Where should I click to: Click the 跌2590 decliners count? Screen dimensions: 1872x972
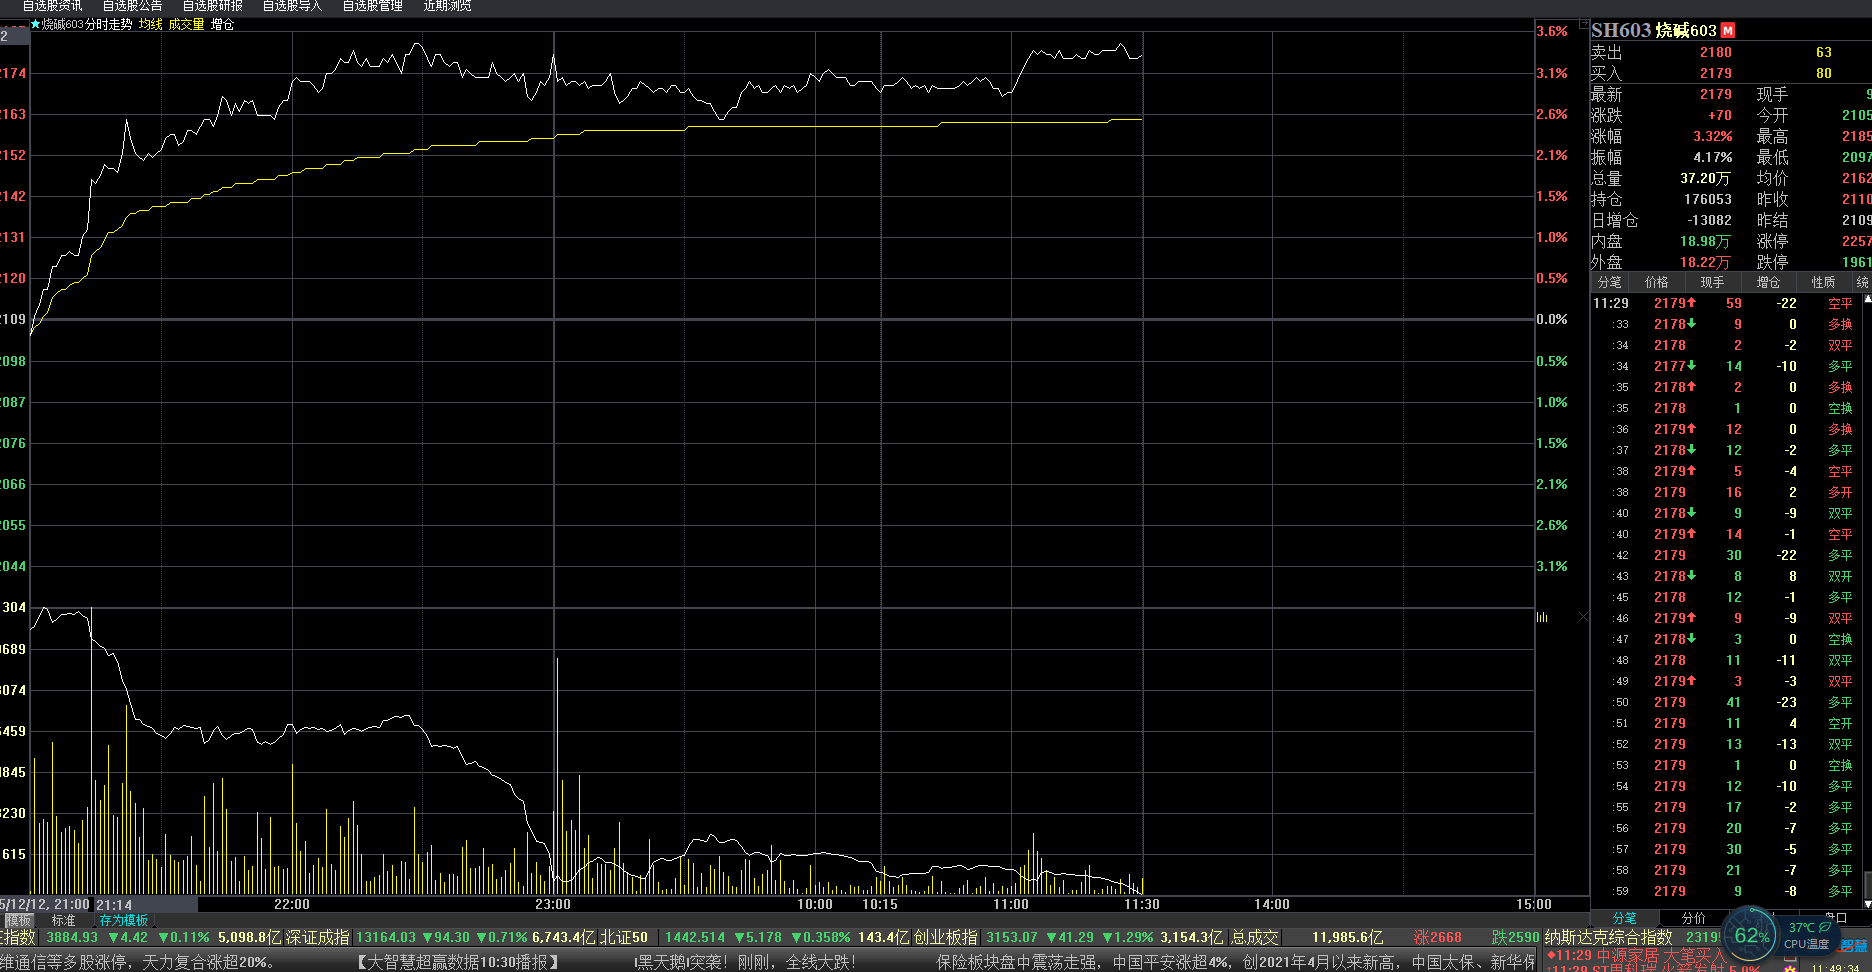pyautogui.click(x=1515, y=937)
